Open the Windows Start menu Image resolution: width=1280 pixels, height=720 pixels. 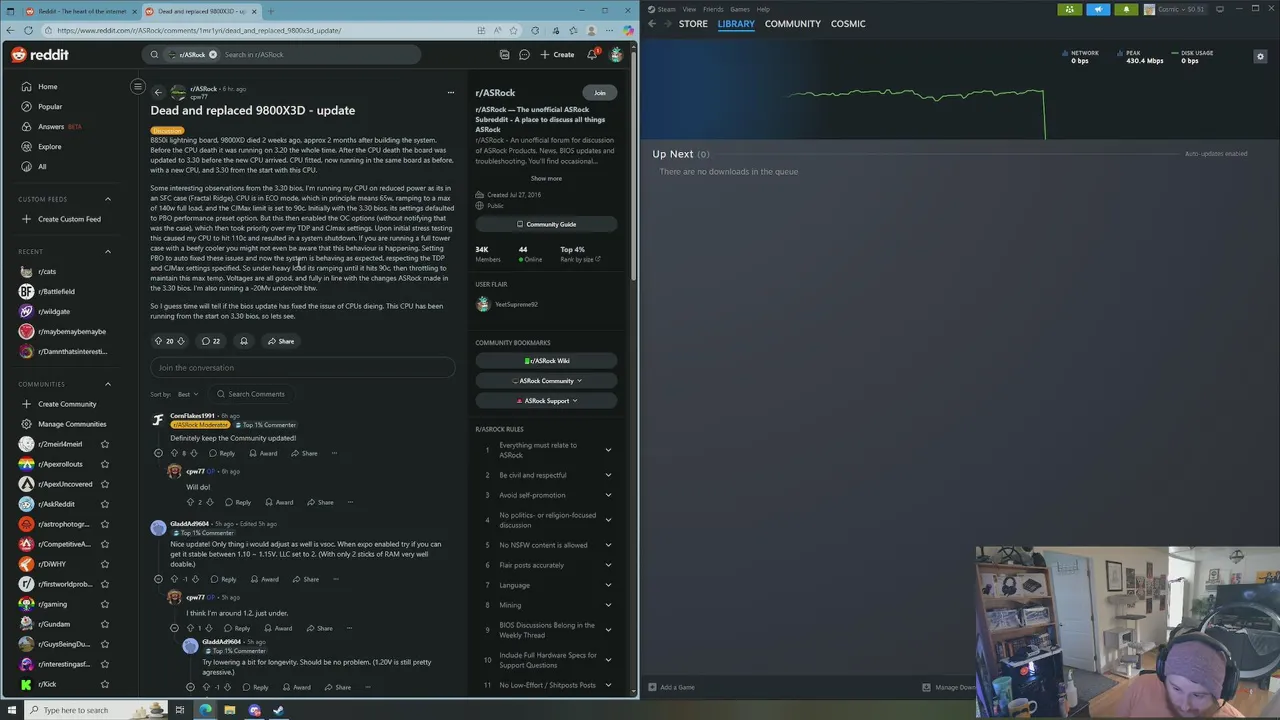(x=11, y=710)
